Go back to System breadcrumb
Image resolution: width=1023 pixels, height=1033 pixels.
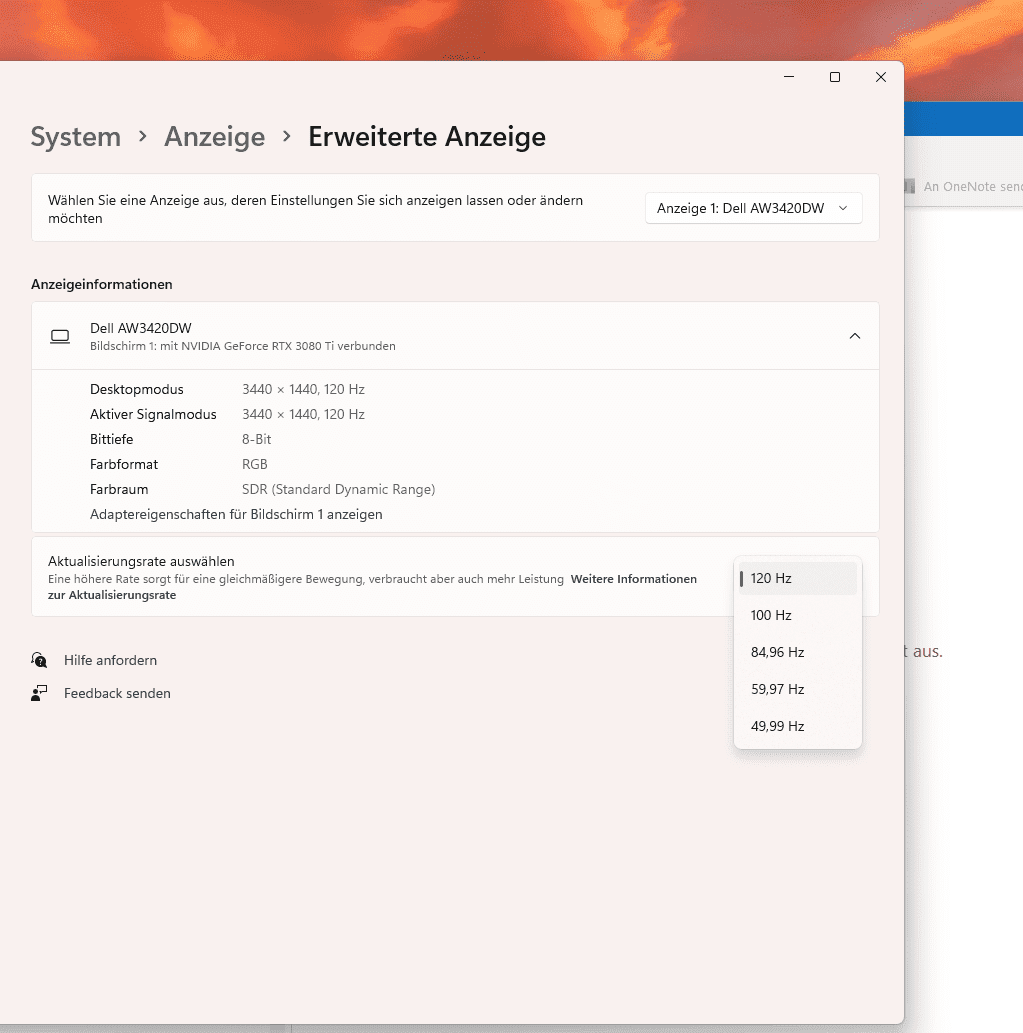76,137
